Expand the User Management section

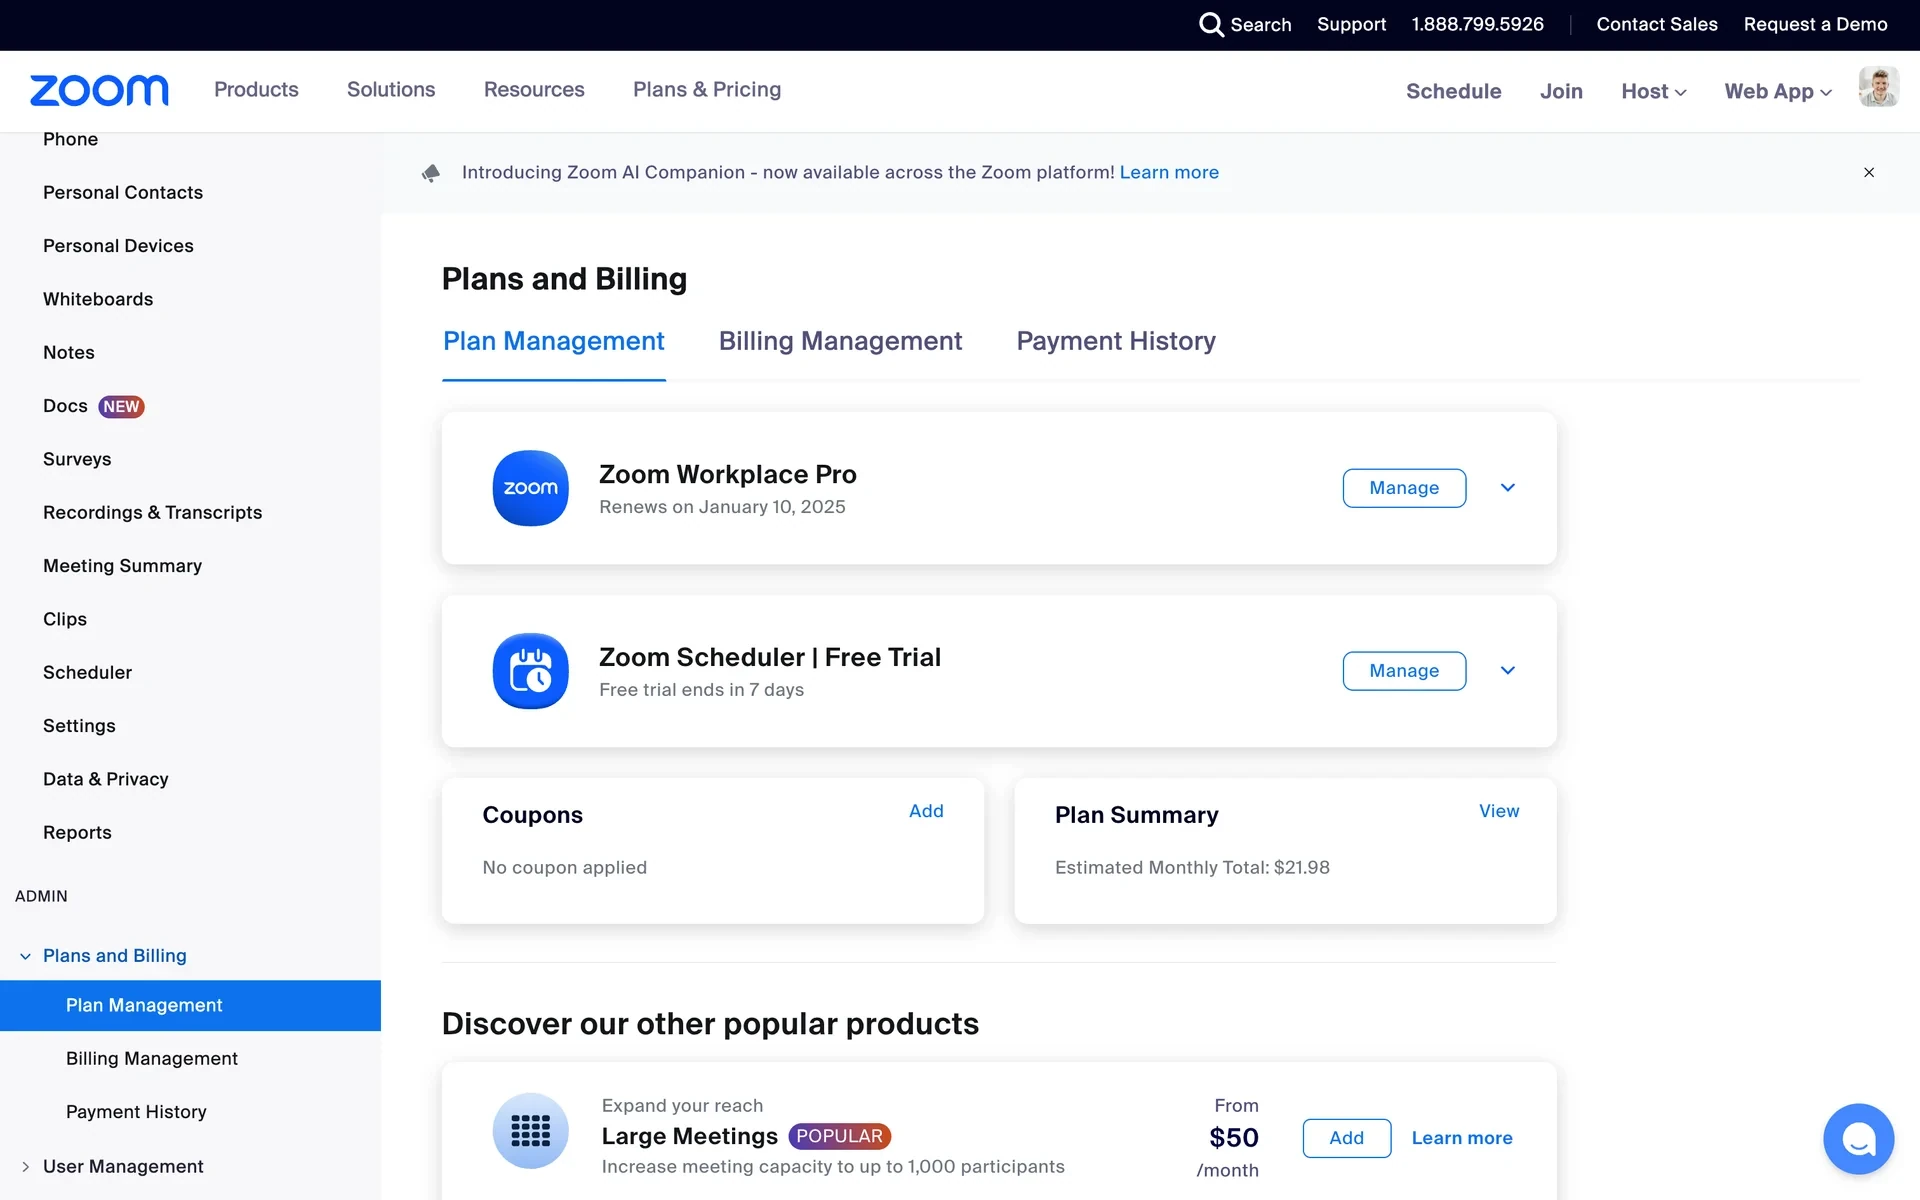click(25, 1167)
